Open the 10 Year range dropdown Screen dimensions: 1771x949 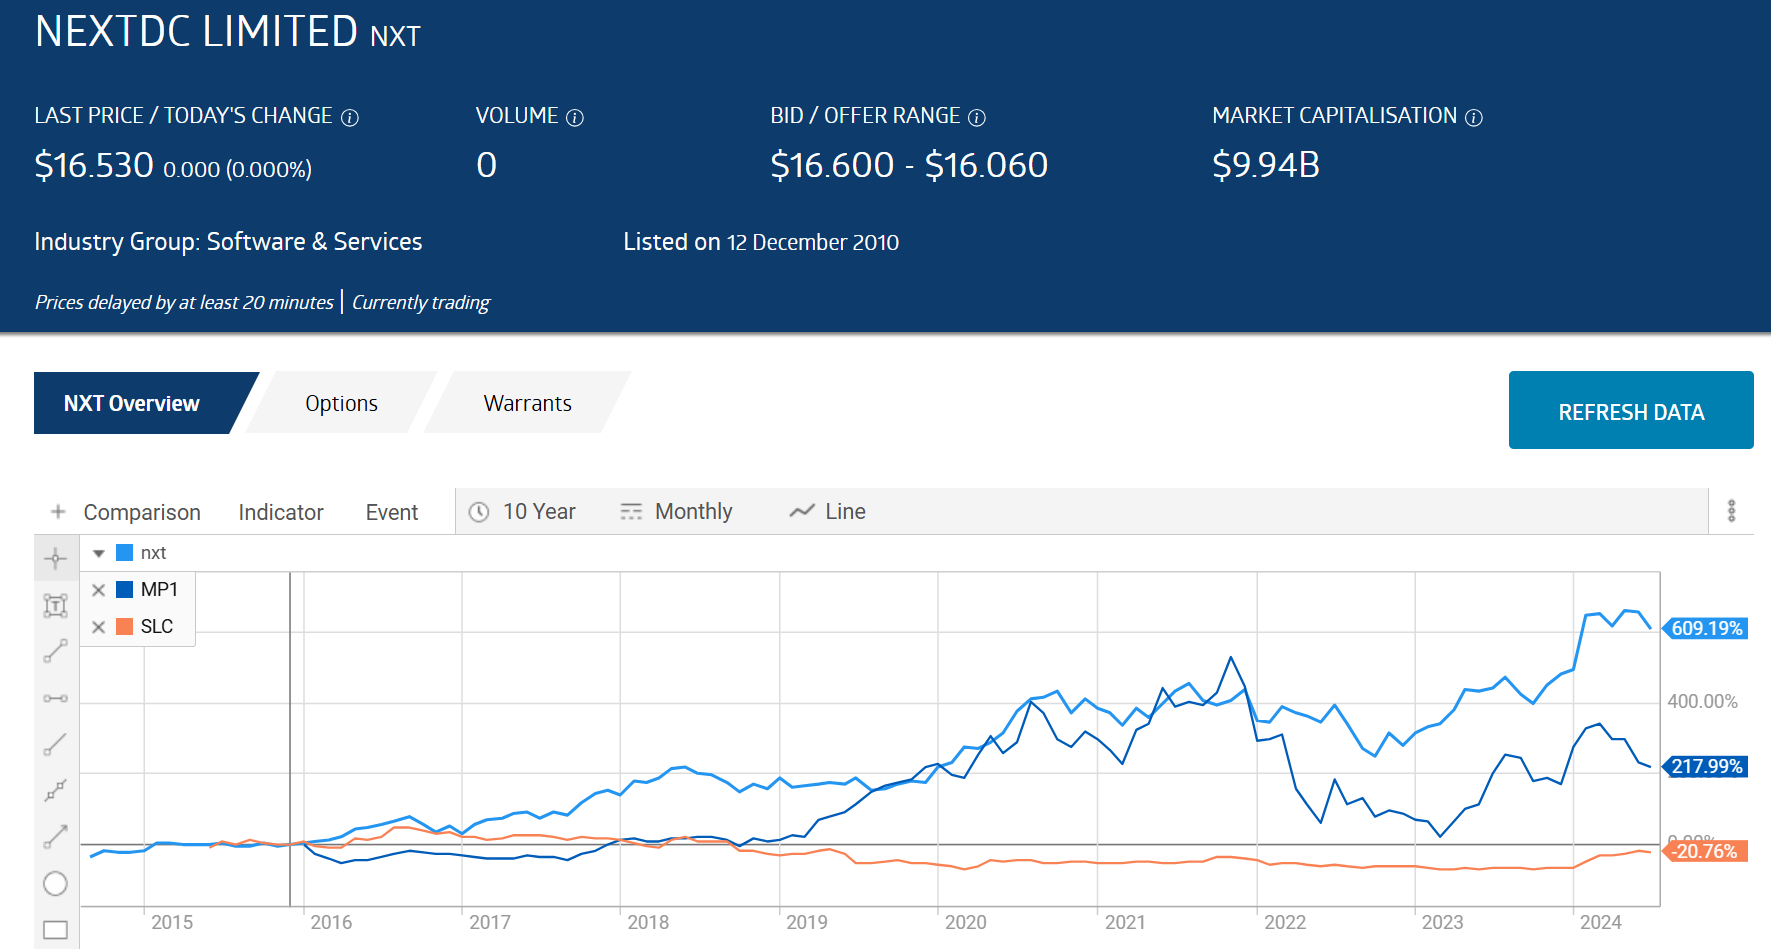(x=523, y=512)
